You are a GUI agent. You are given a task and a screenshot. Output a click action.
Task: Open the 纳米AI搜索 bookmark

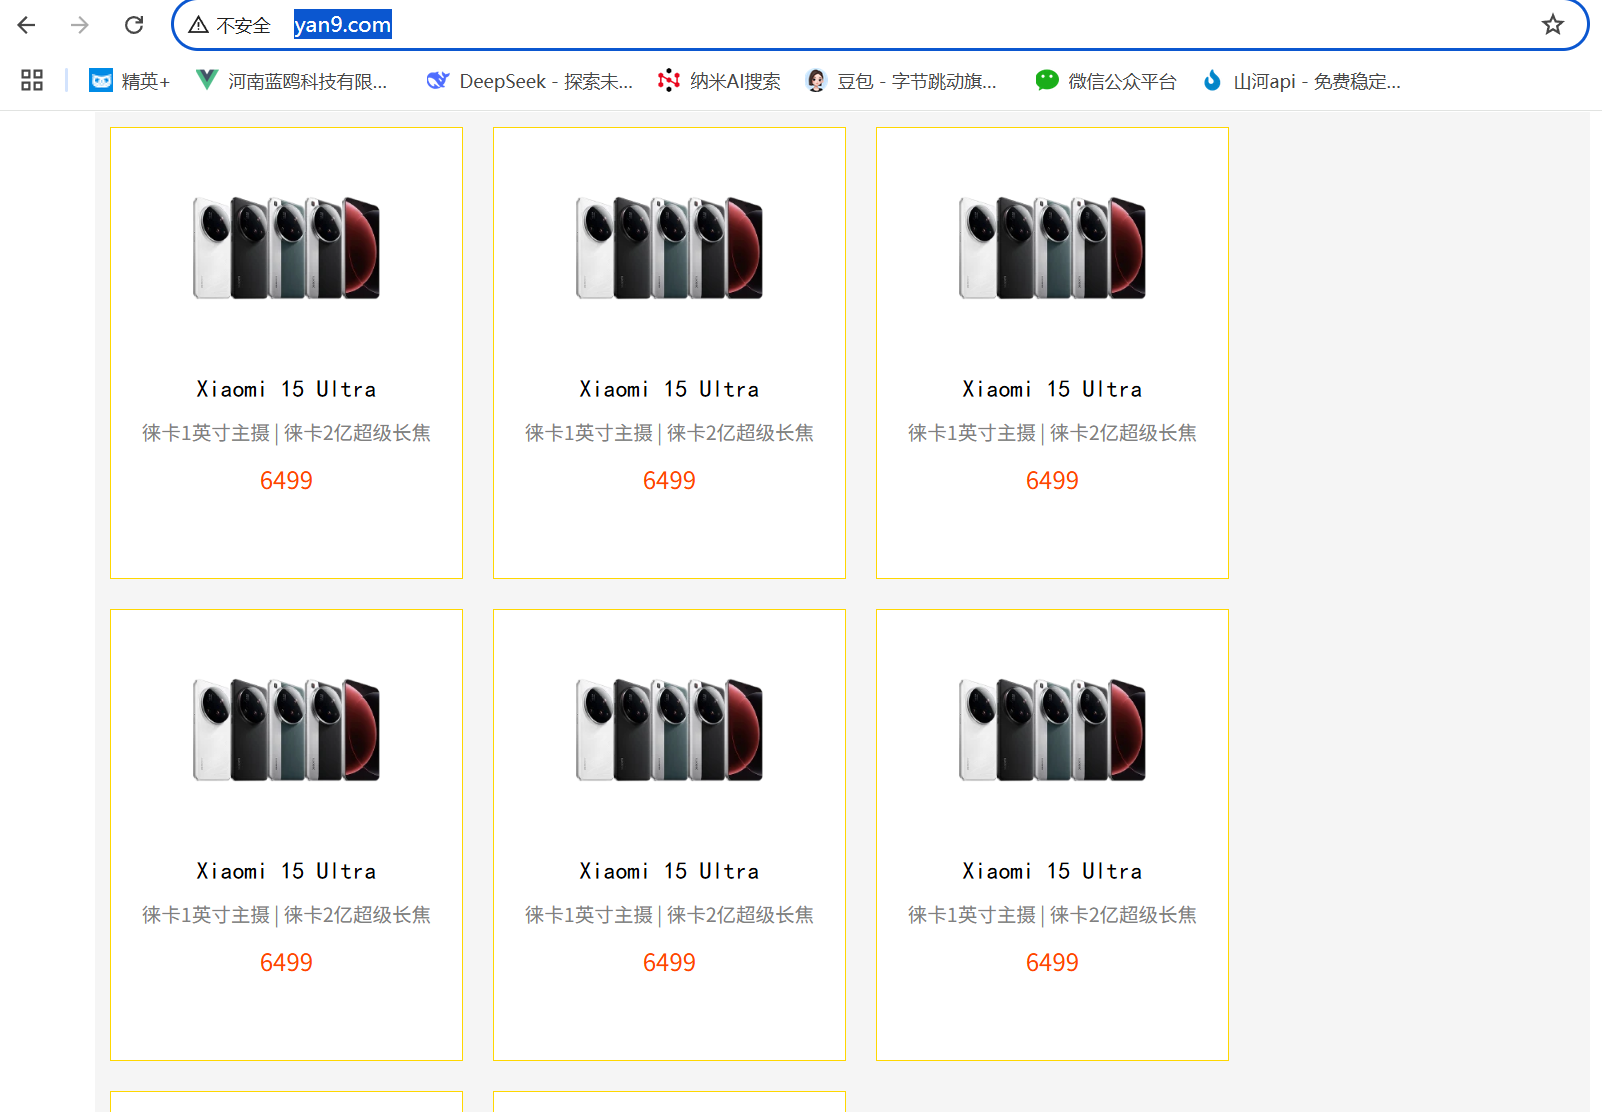tap(720, 81)
